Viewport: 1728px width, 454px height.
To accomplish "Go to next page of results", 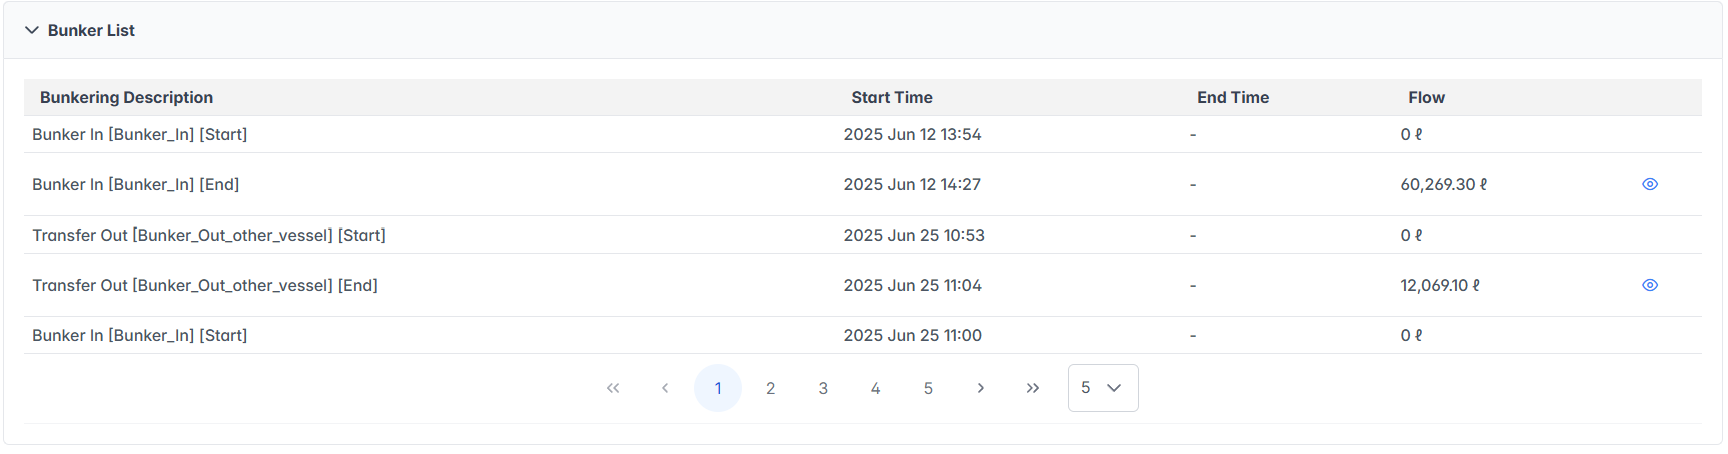I will coord(980,388).
